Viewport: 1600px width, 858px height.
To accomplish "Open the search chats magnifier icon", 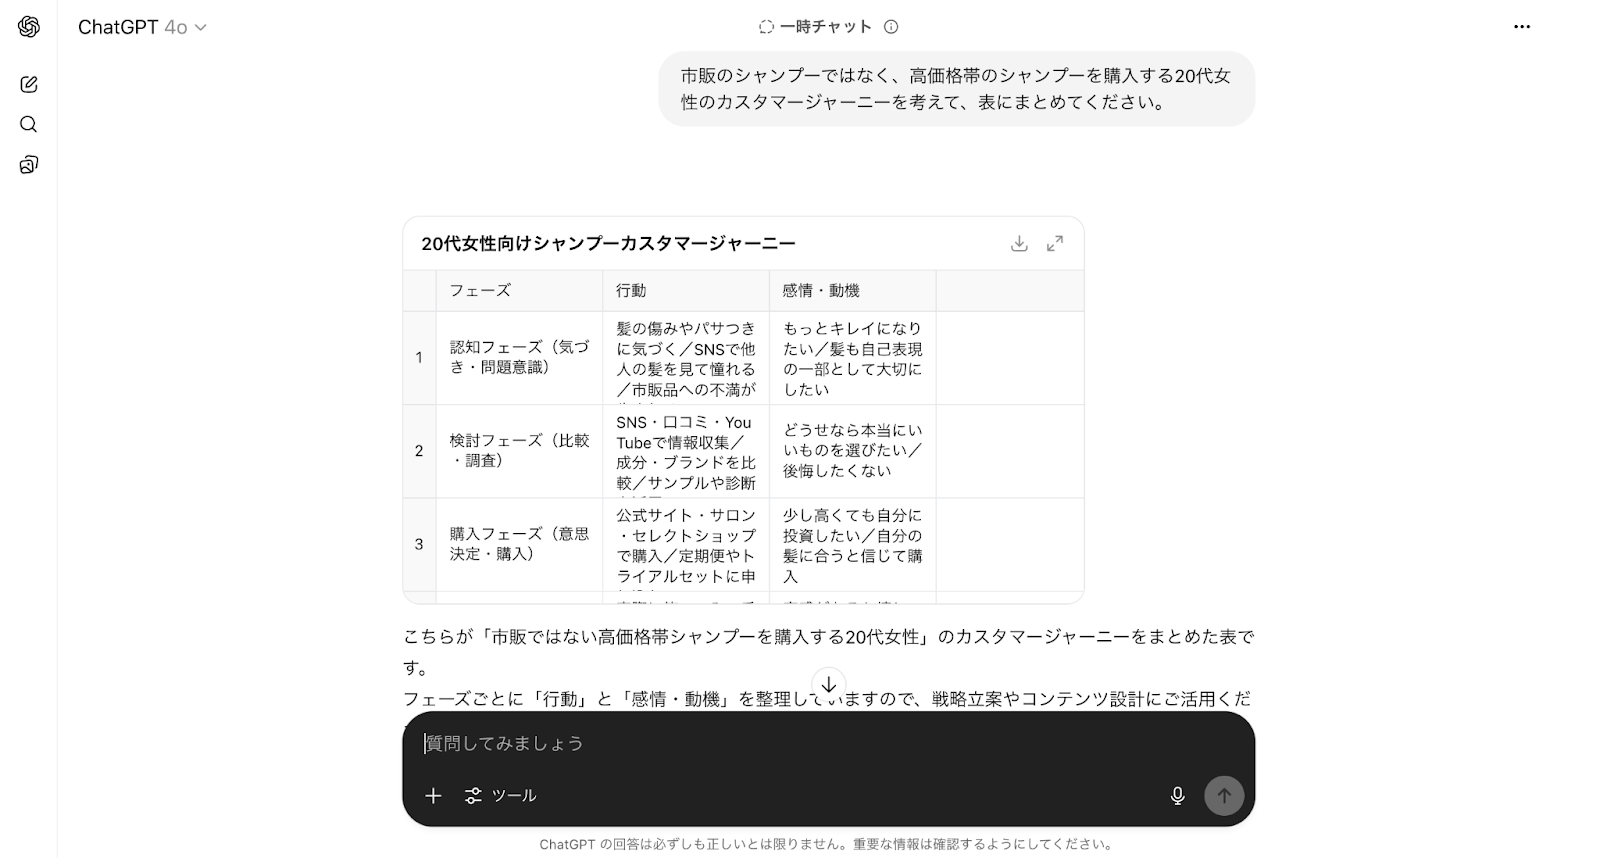I will (x=29, y=124).
